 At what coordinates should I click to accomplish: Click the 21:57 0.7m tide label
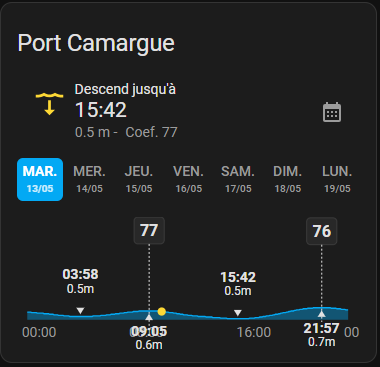[x=321, y=335]
